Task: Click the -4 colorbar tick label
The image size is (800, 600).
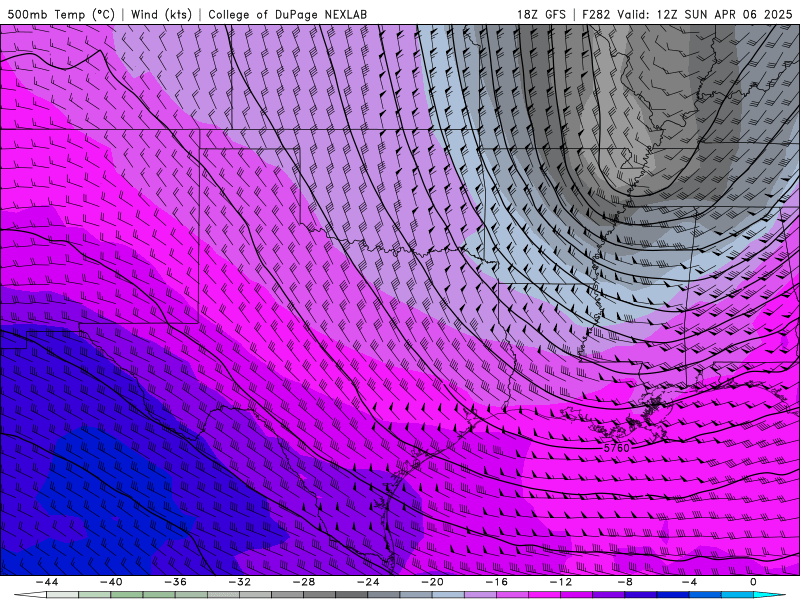Action: point(689,582)
